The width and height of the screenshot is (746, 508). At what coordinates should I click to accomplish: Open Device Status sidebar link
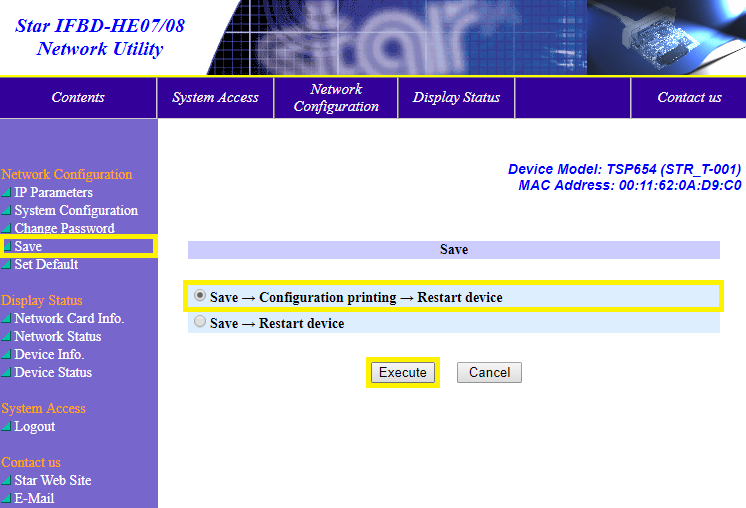click(53, 372)
